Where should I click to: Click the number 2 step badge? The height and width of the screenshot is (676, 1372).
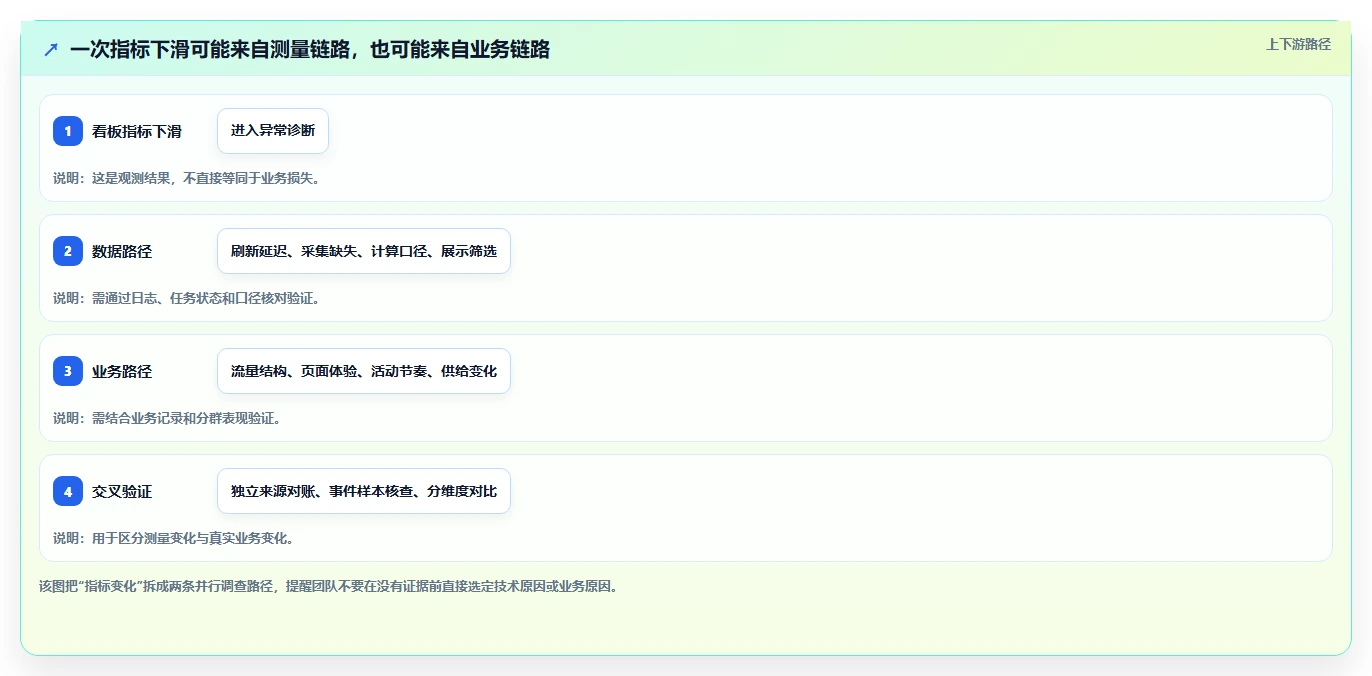coord(68,251)
